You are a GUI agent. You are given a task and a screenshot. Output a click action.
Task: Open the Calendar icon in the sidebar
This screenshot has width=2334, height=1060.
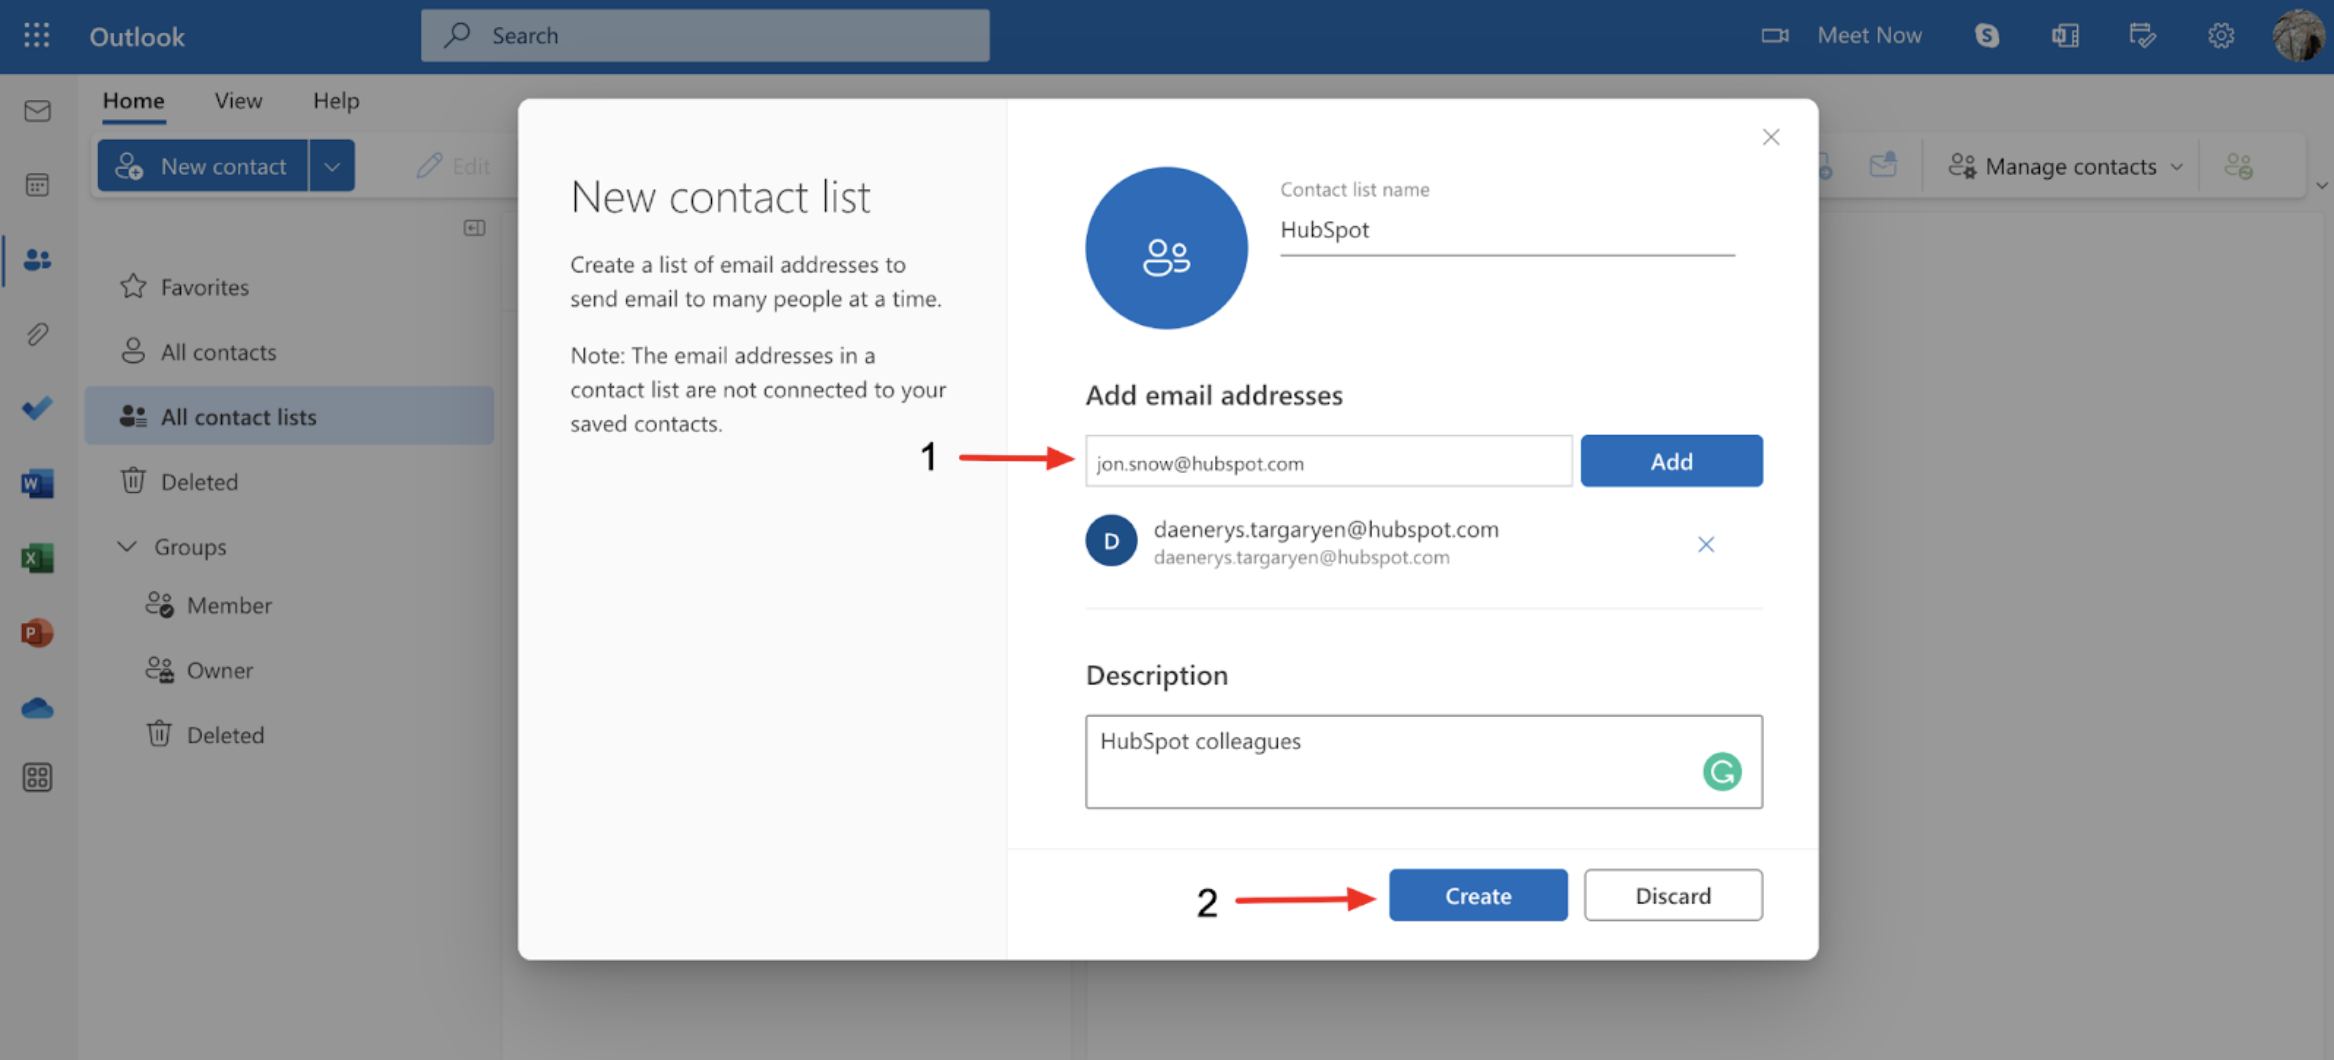[36, 184]
